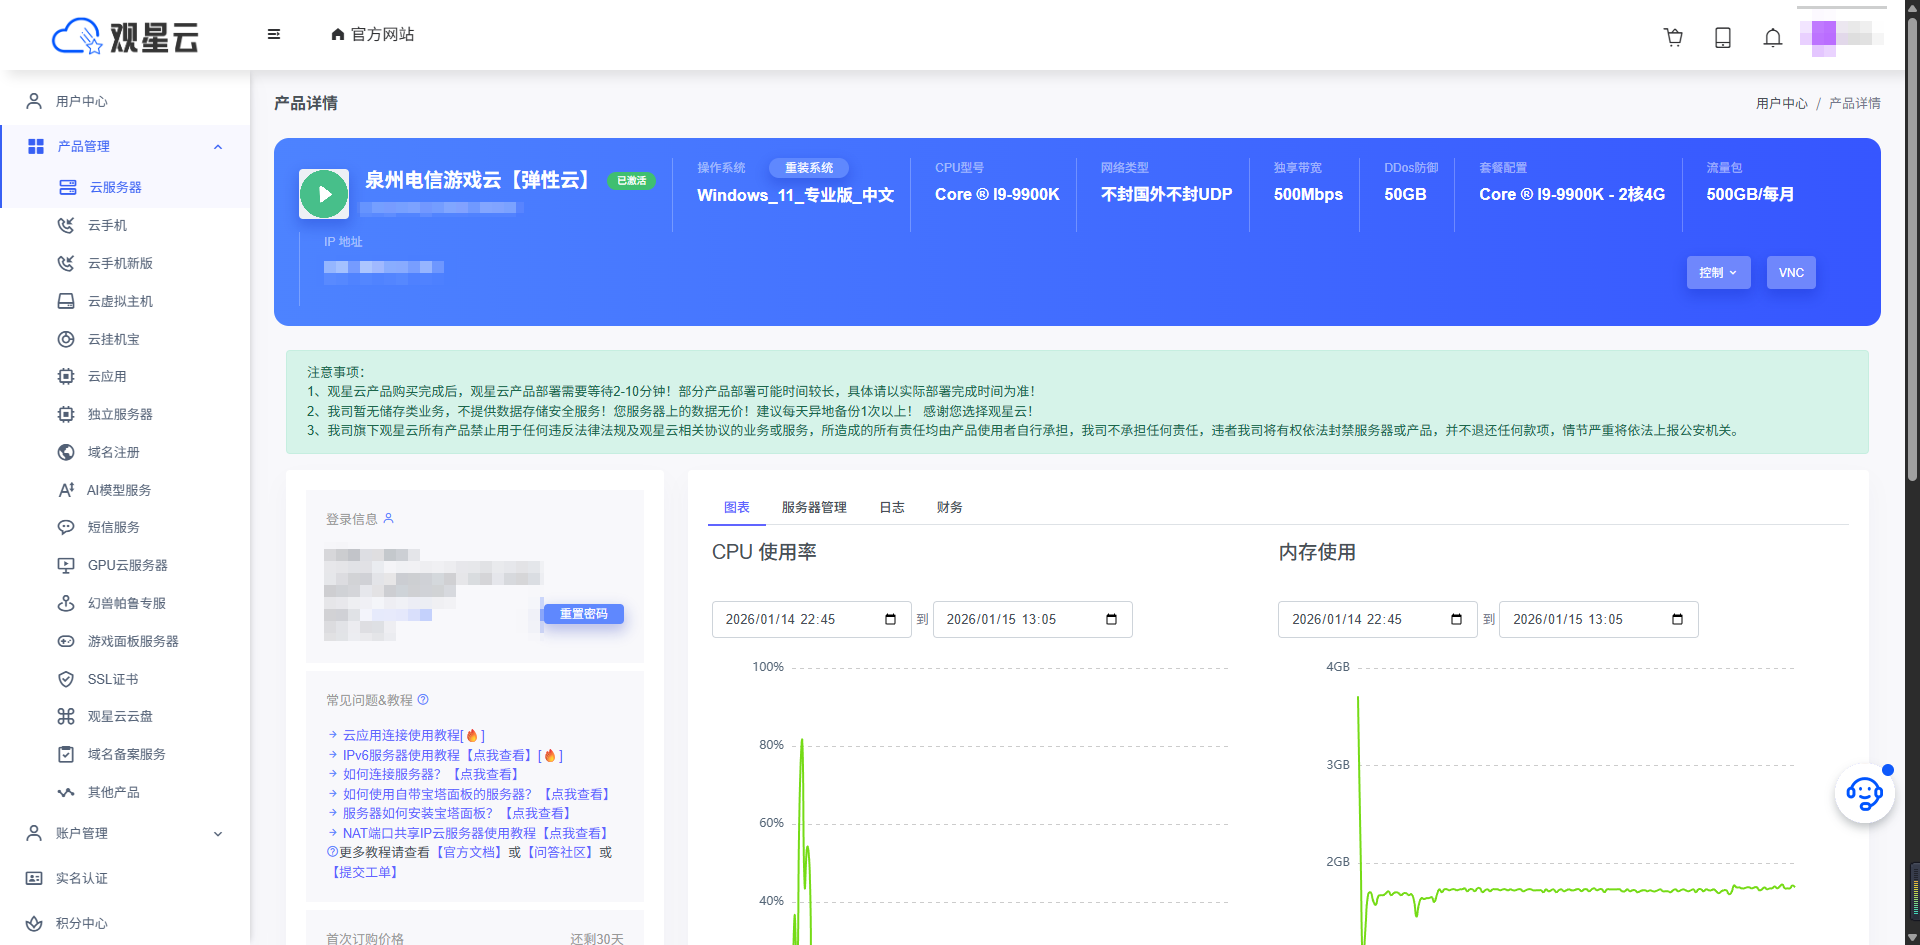Image resolution: width=1920 pixels, height=945 pixels.
Task: Click the play icon on the server card
Action: pos(323,193)
